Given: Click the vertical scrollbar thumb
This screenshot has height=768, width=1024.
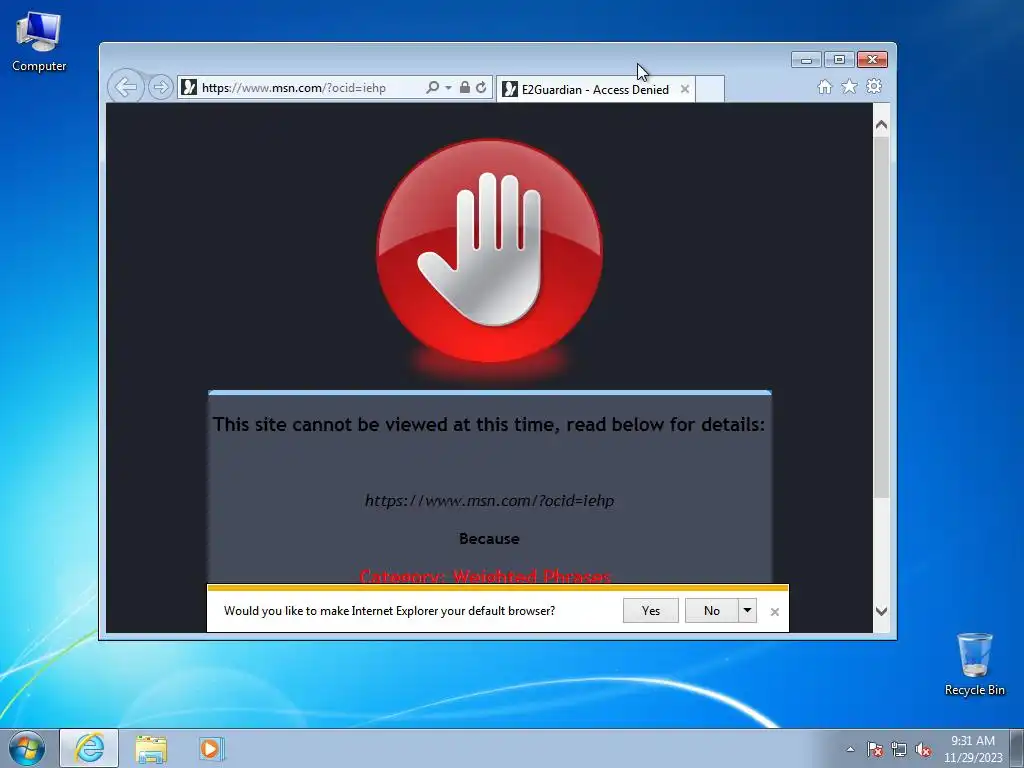Looking at the screenshot, I should [x=881, y=317].
